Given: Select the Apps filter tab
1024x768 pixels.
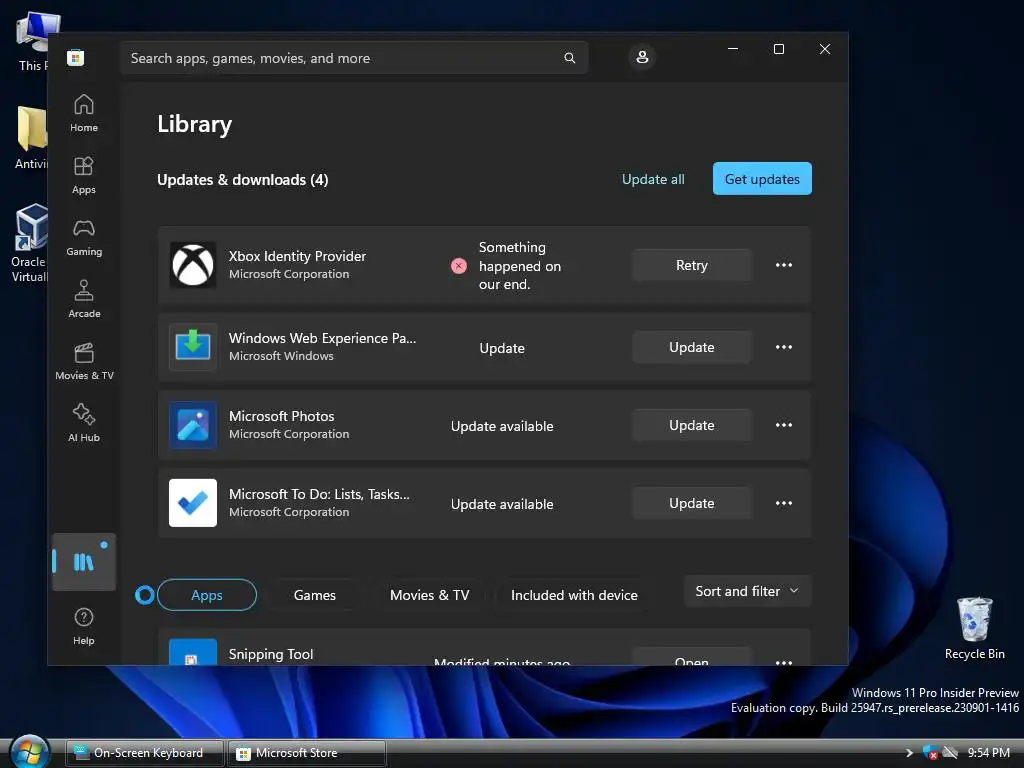Looking at the screenshot, I should pyautogui.click(x=207, y=595).
